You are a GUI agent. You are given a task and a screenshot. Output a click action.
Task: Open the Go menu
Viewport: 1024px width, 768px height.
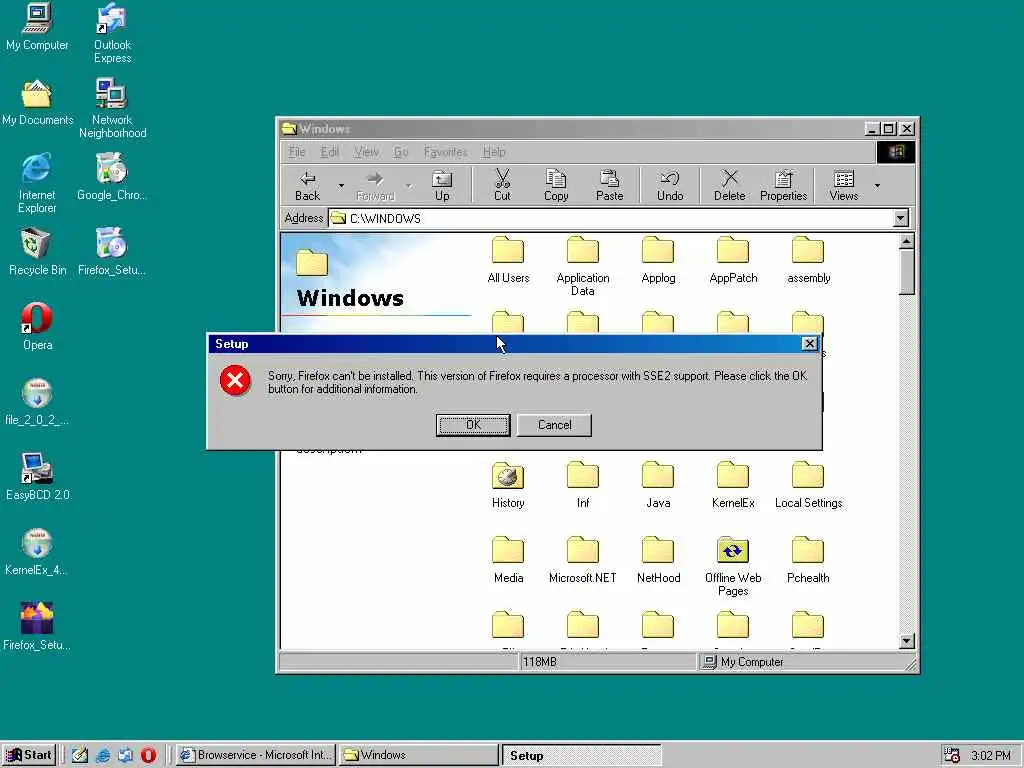click(400, 152)
